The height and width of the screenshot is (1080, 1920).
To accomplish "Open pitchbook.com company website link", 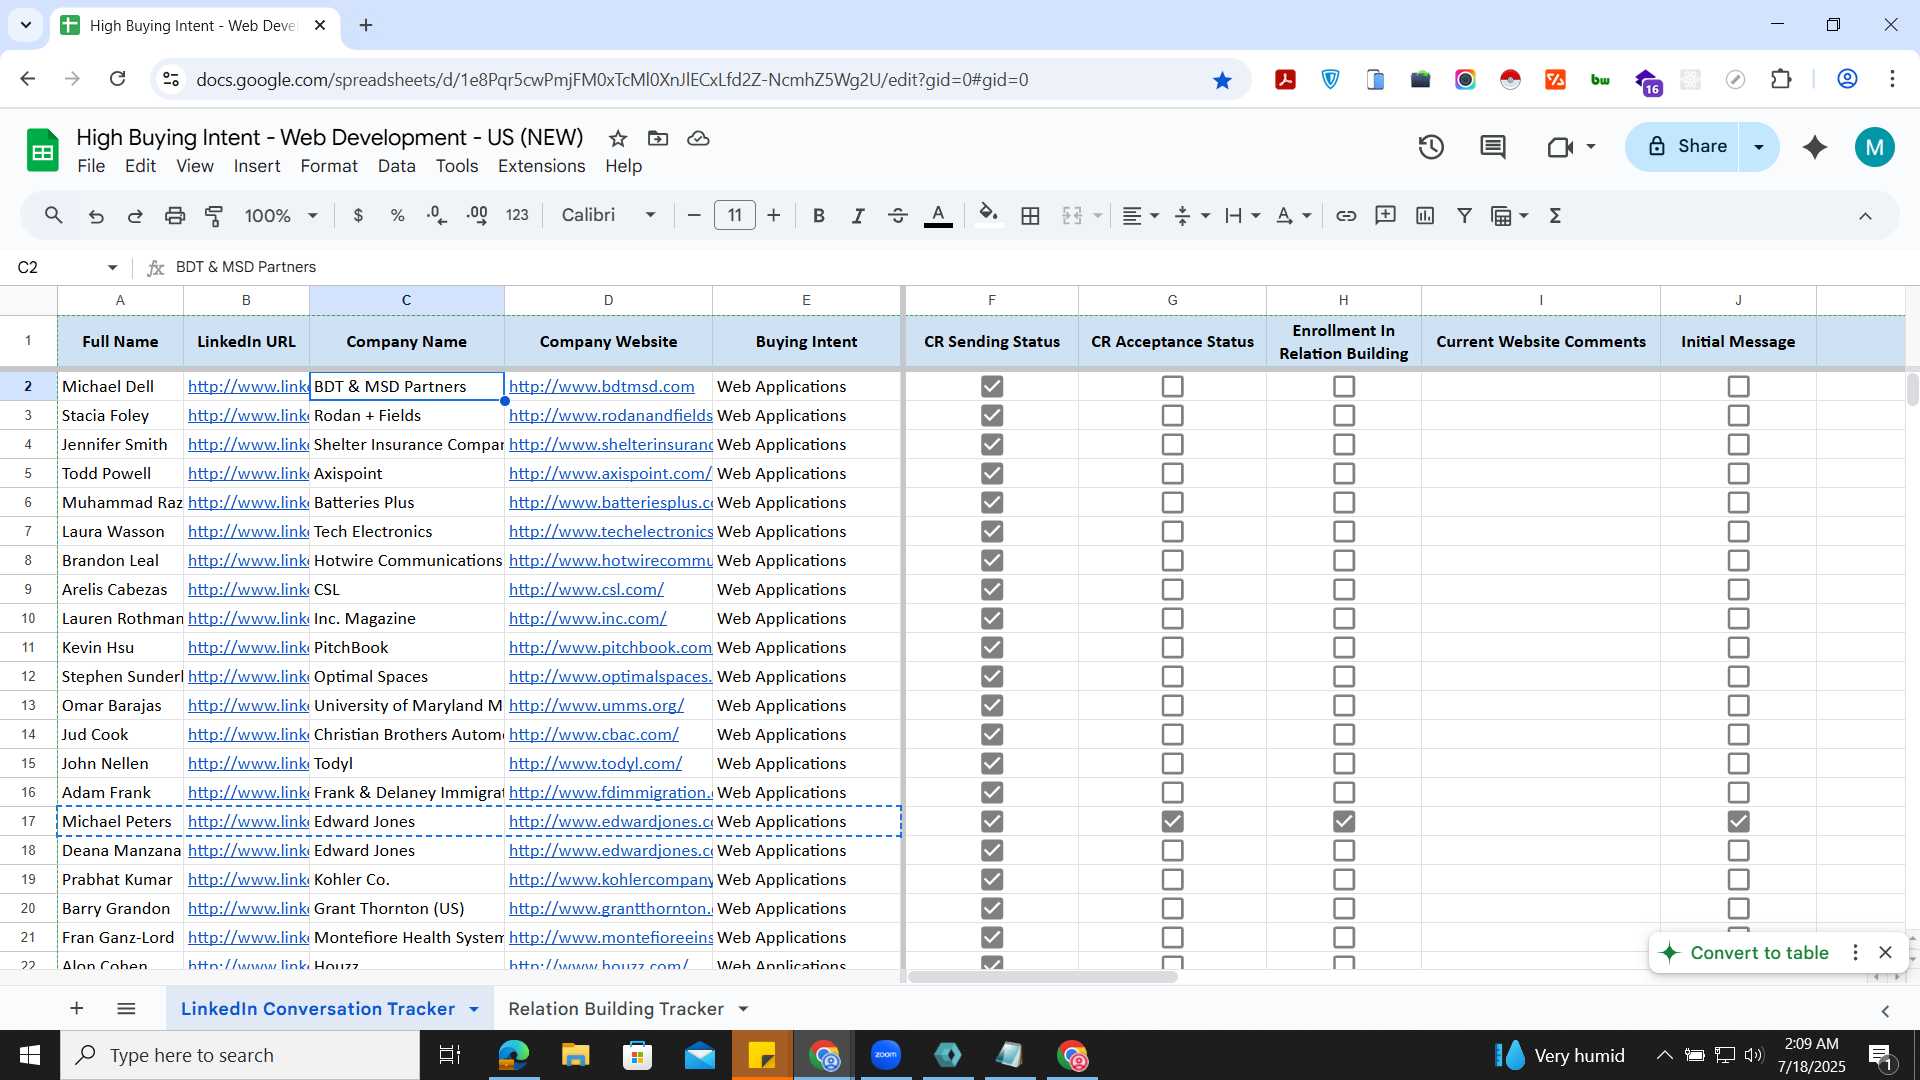I will click(x=610, y=647).
